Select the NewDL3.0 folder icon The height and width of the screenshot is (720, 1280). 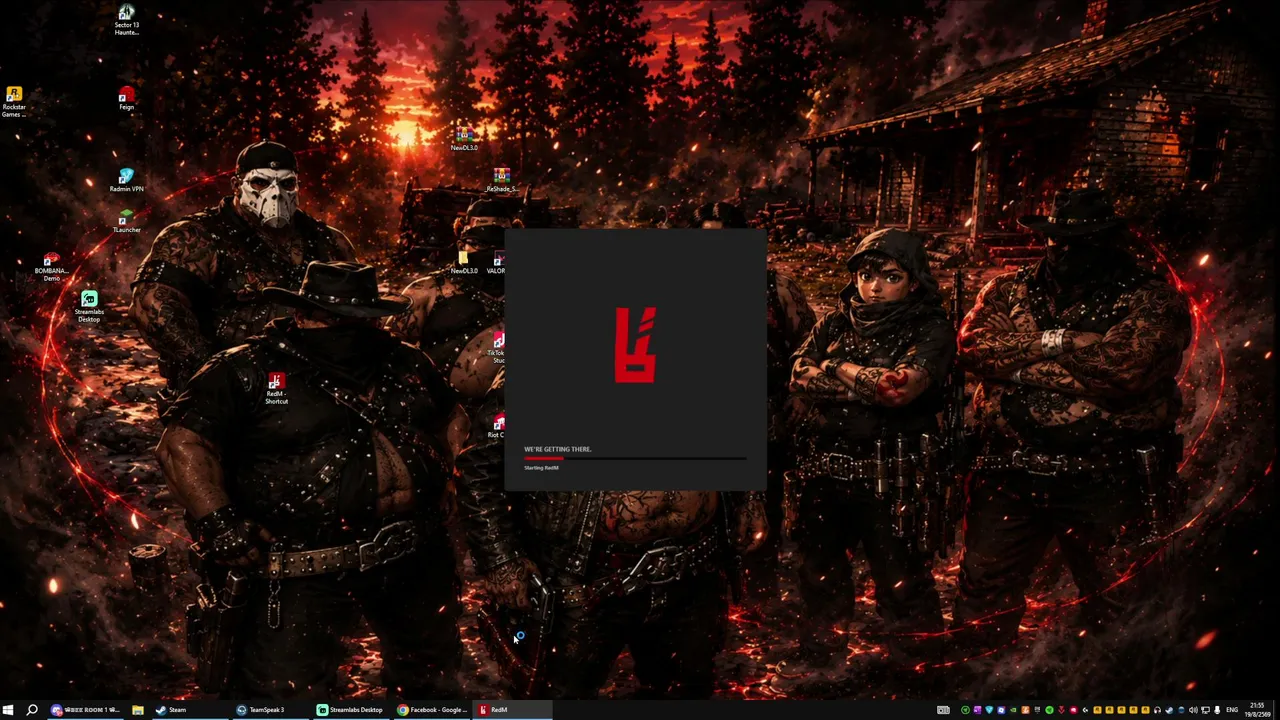point(463,262)
